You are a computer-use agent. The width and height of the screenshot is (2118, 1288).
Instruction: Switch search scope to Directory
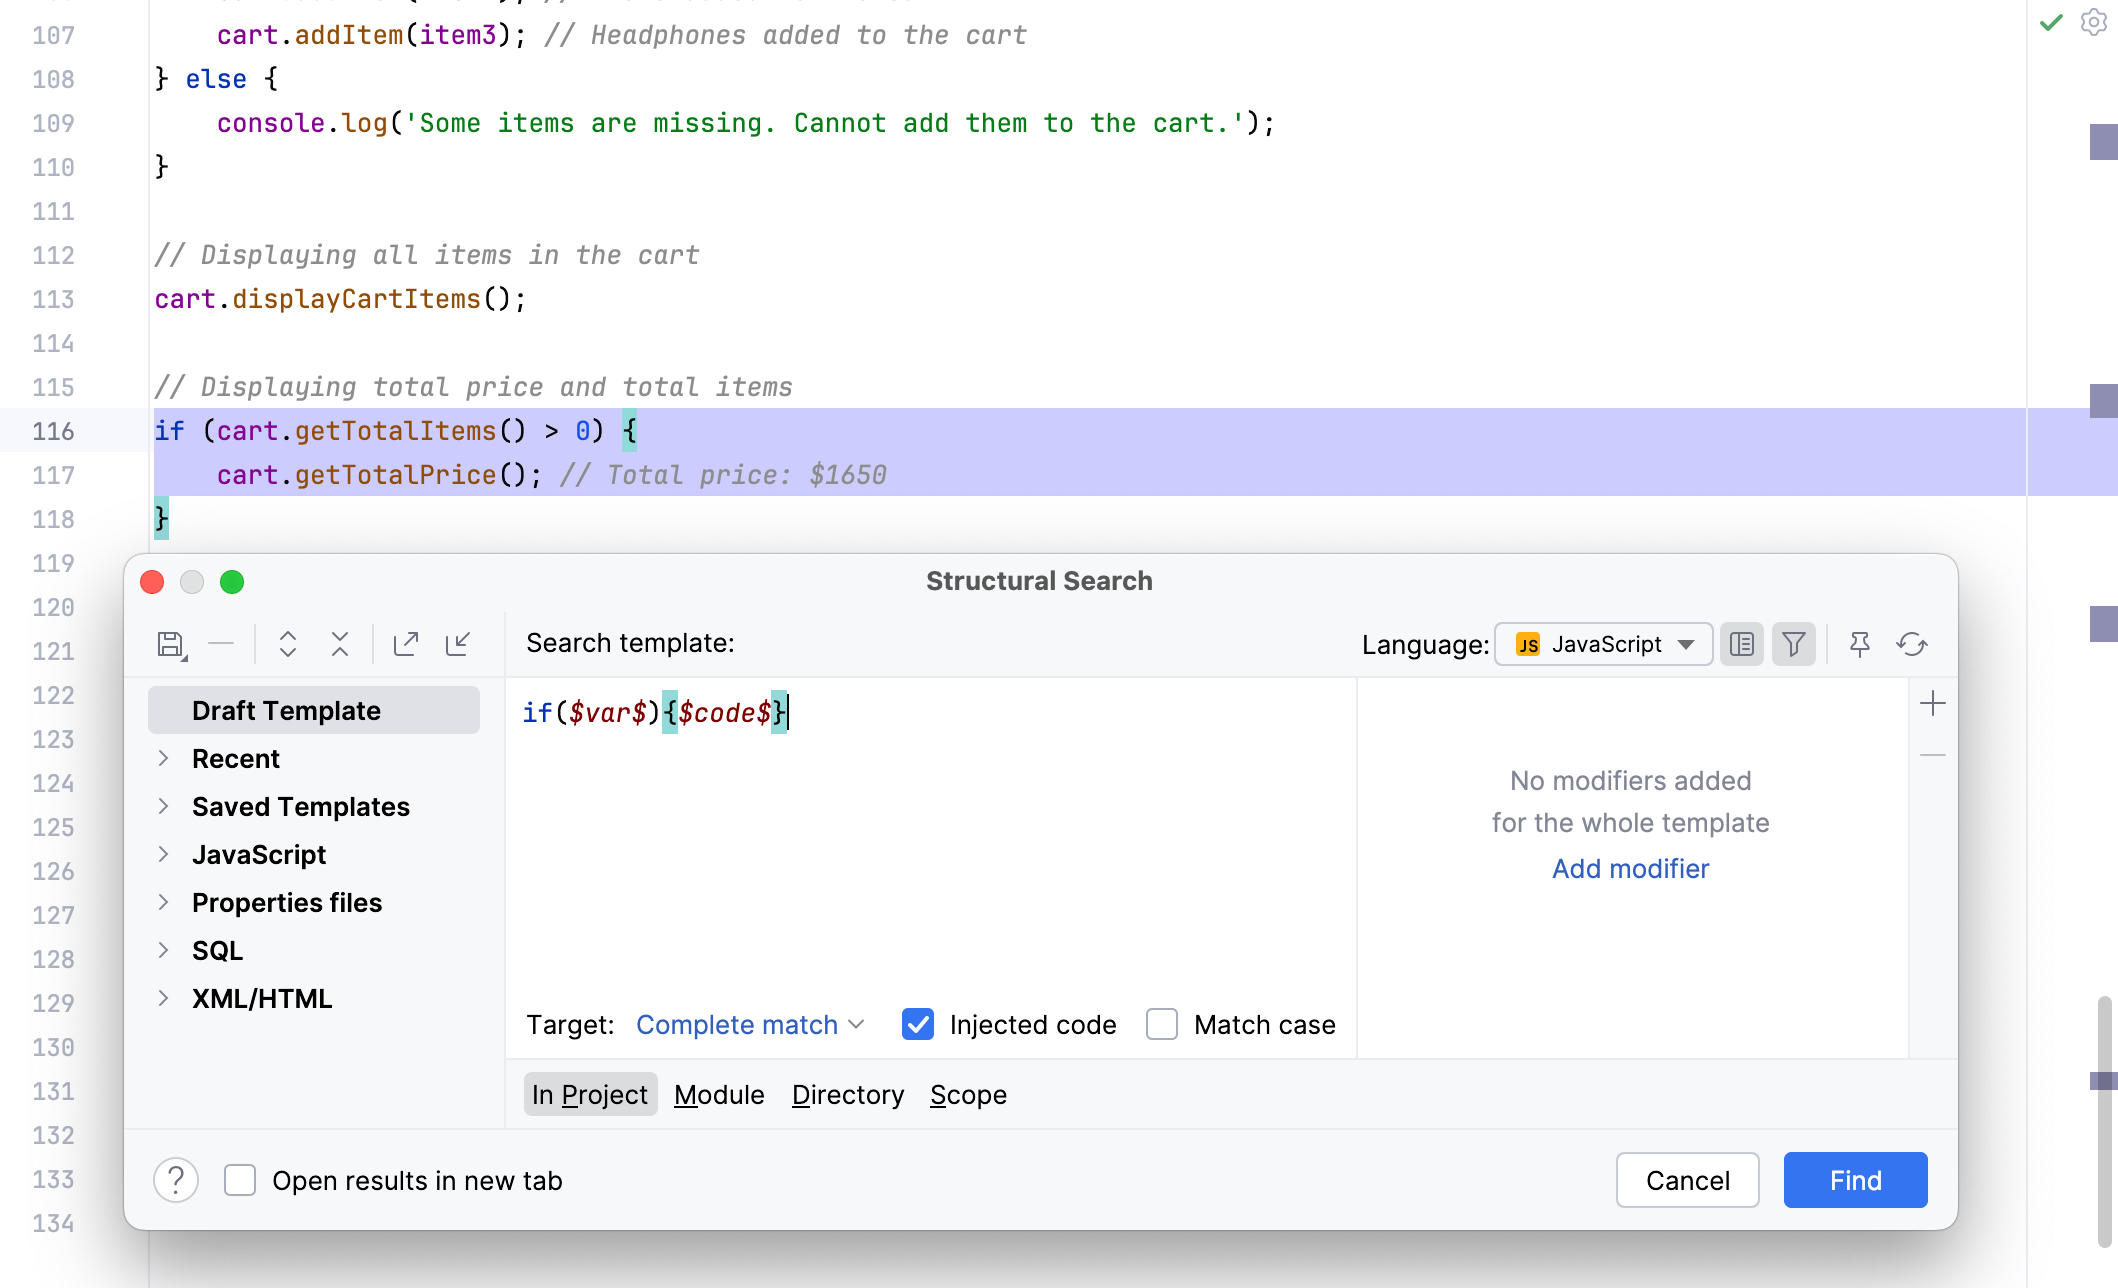click(847, 1094)
